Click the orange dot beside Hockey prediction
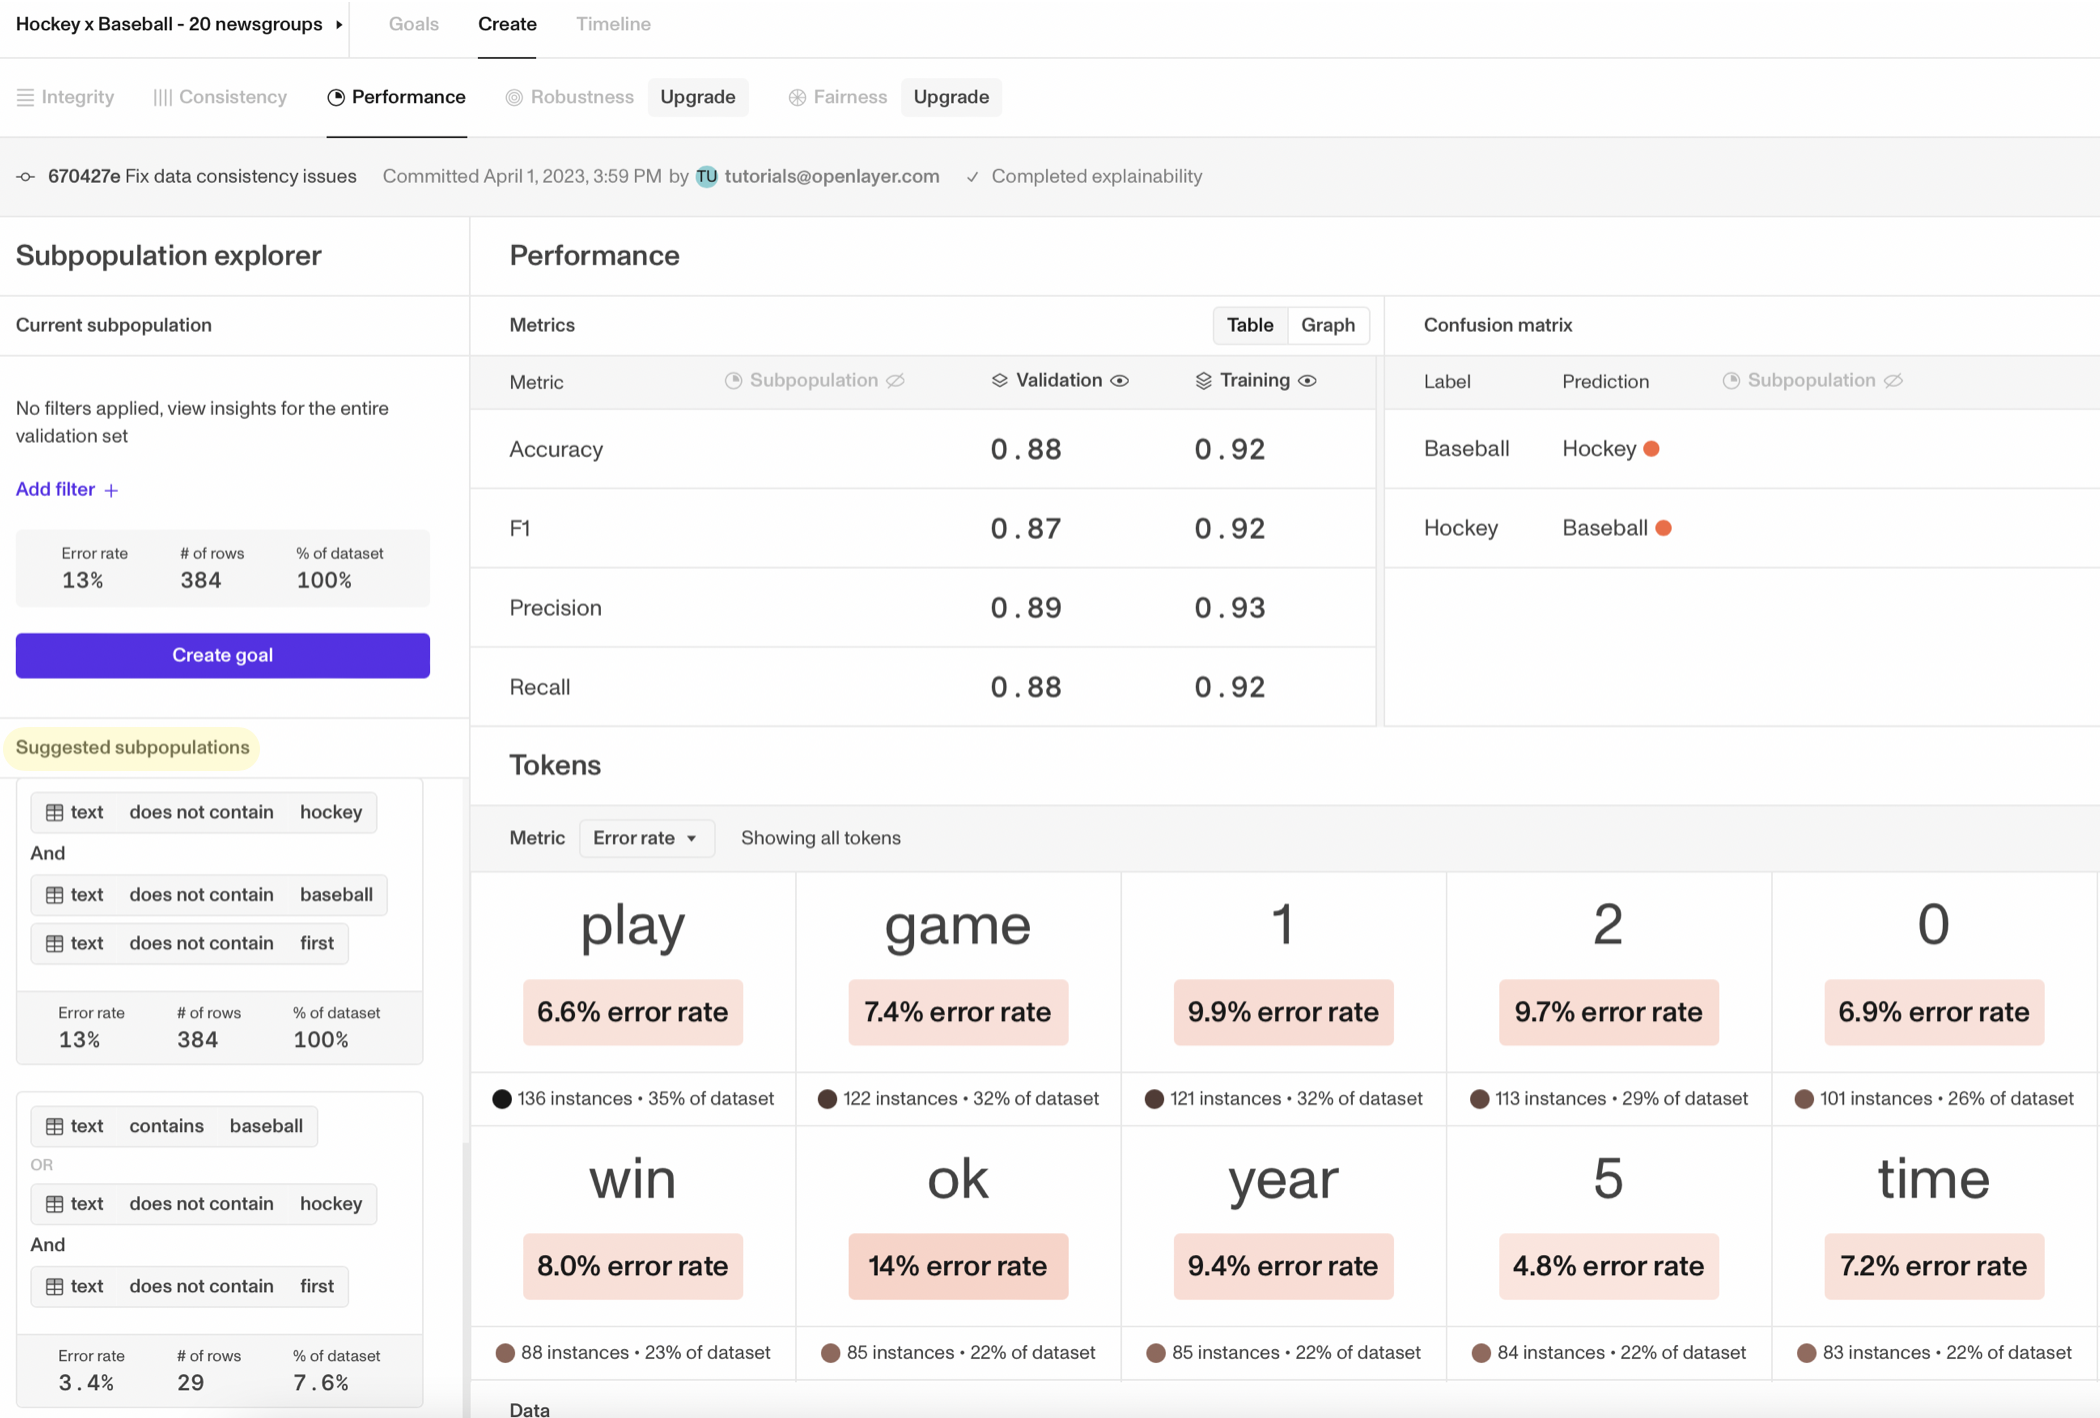 [1651, 449]
